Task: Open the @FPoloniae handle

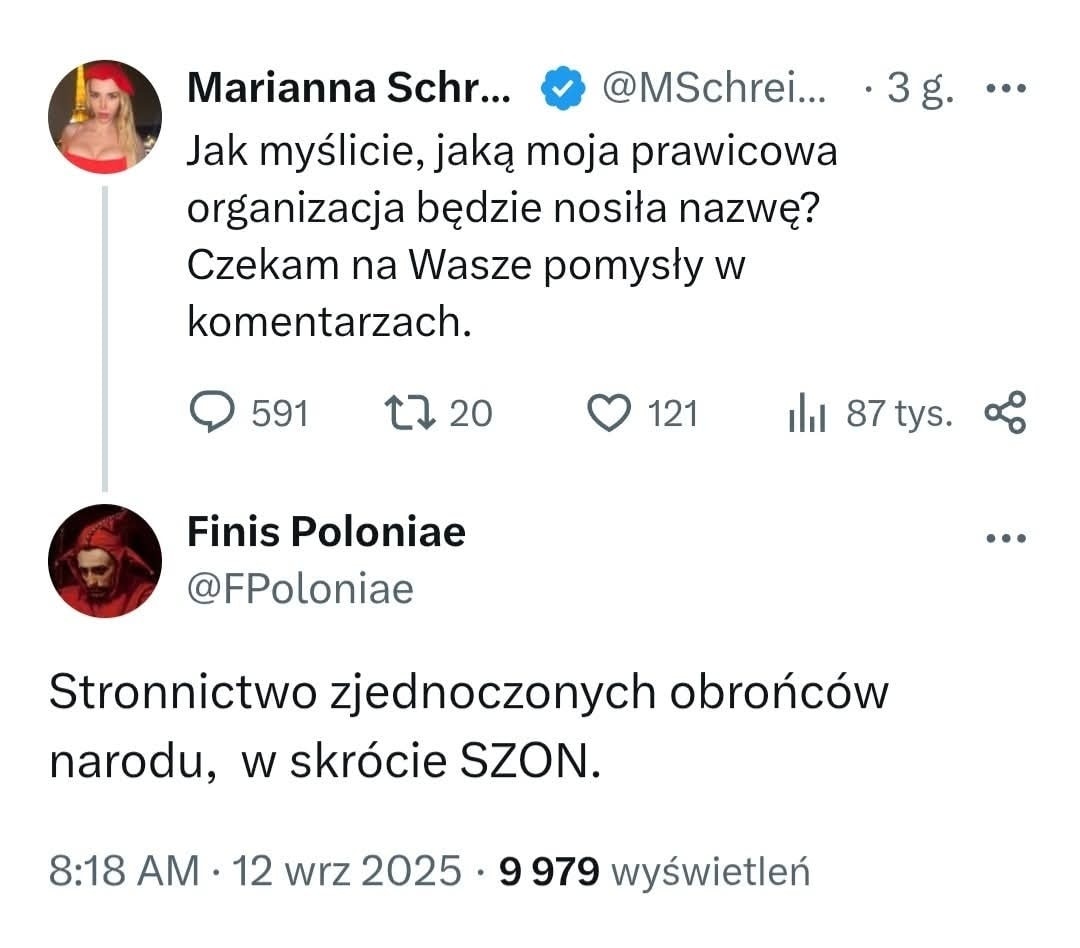Action: (300, 589)
